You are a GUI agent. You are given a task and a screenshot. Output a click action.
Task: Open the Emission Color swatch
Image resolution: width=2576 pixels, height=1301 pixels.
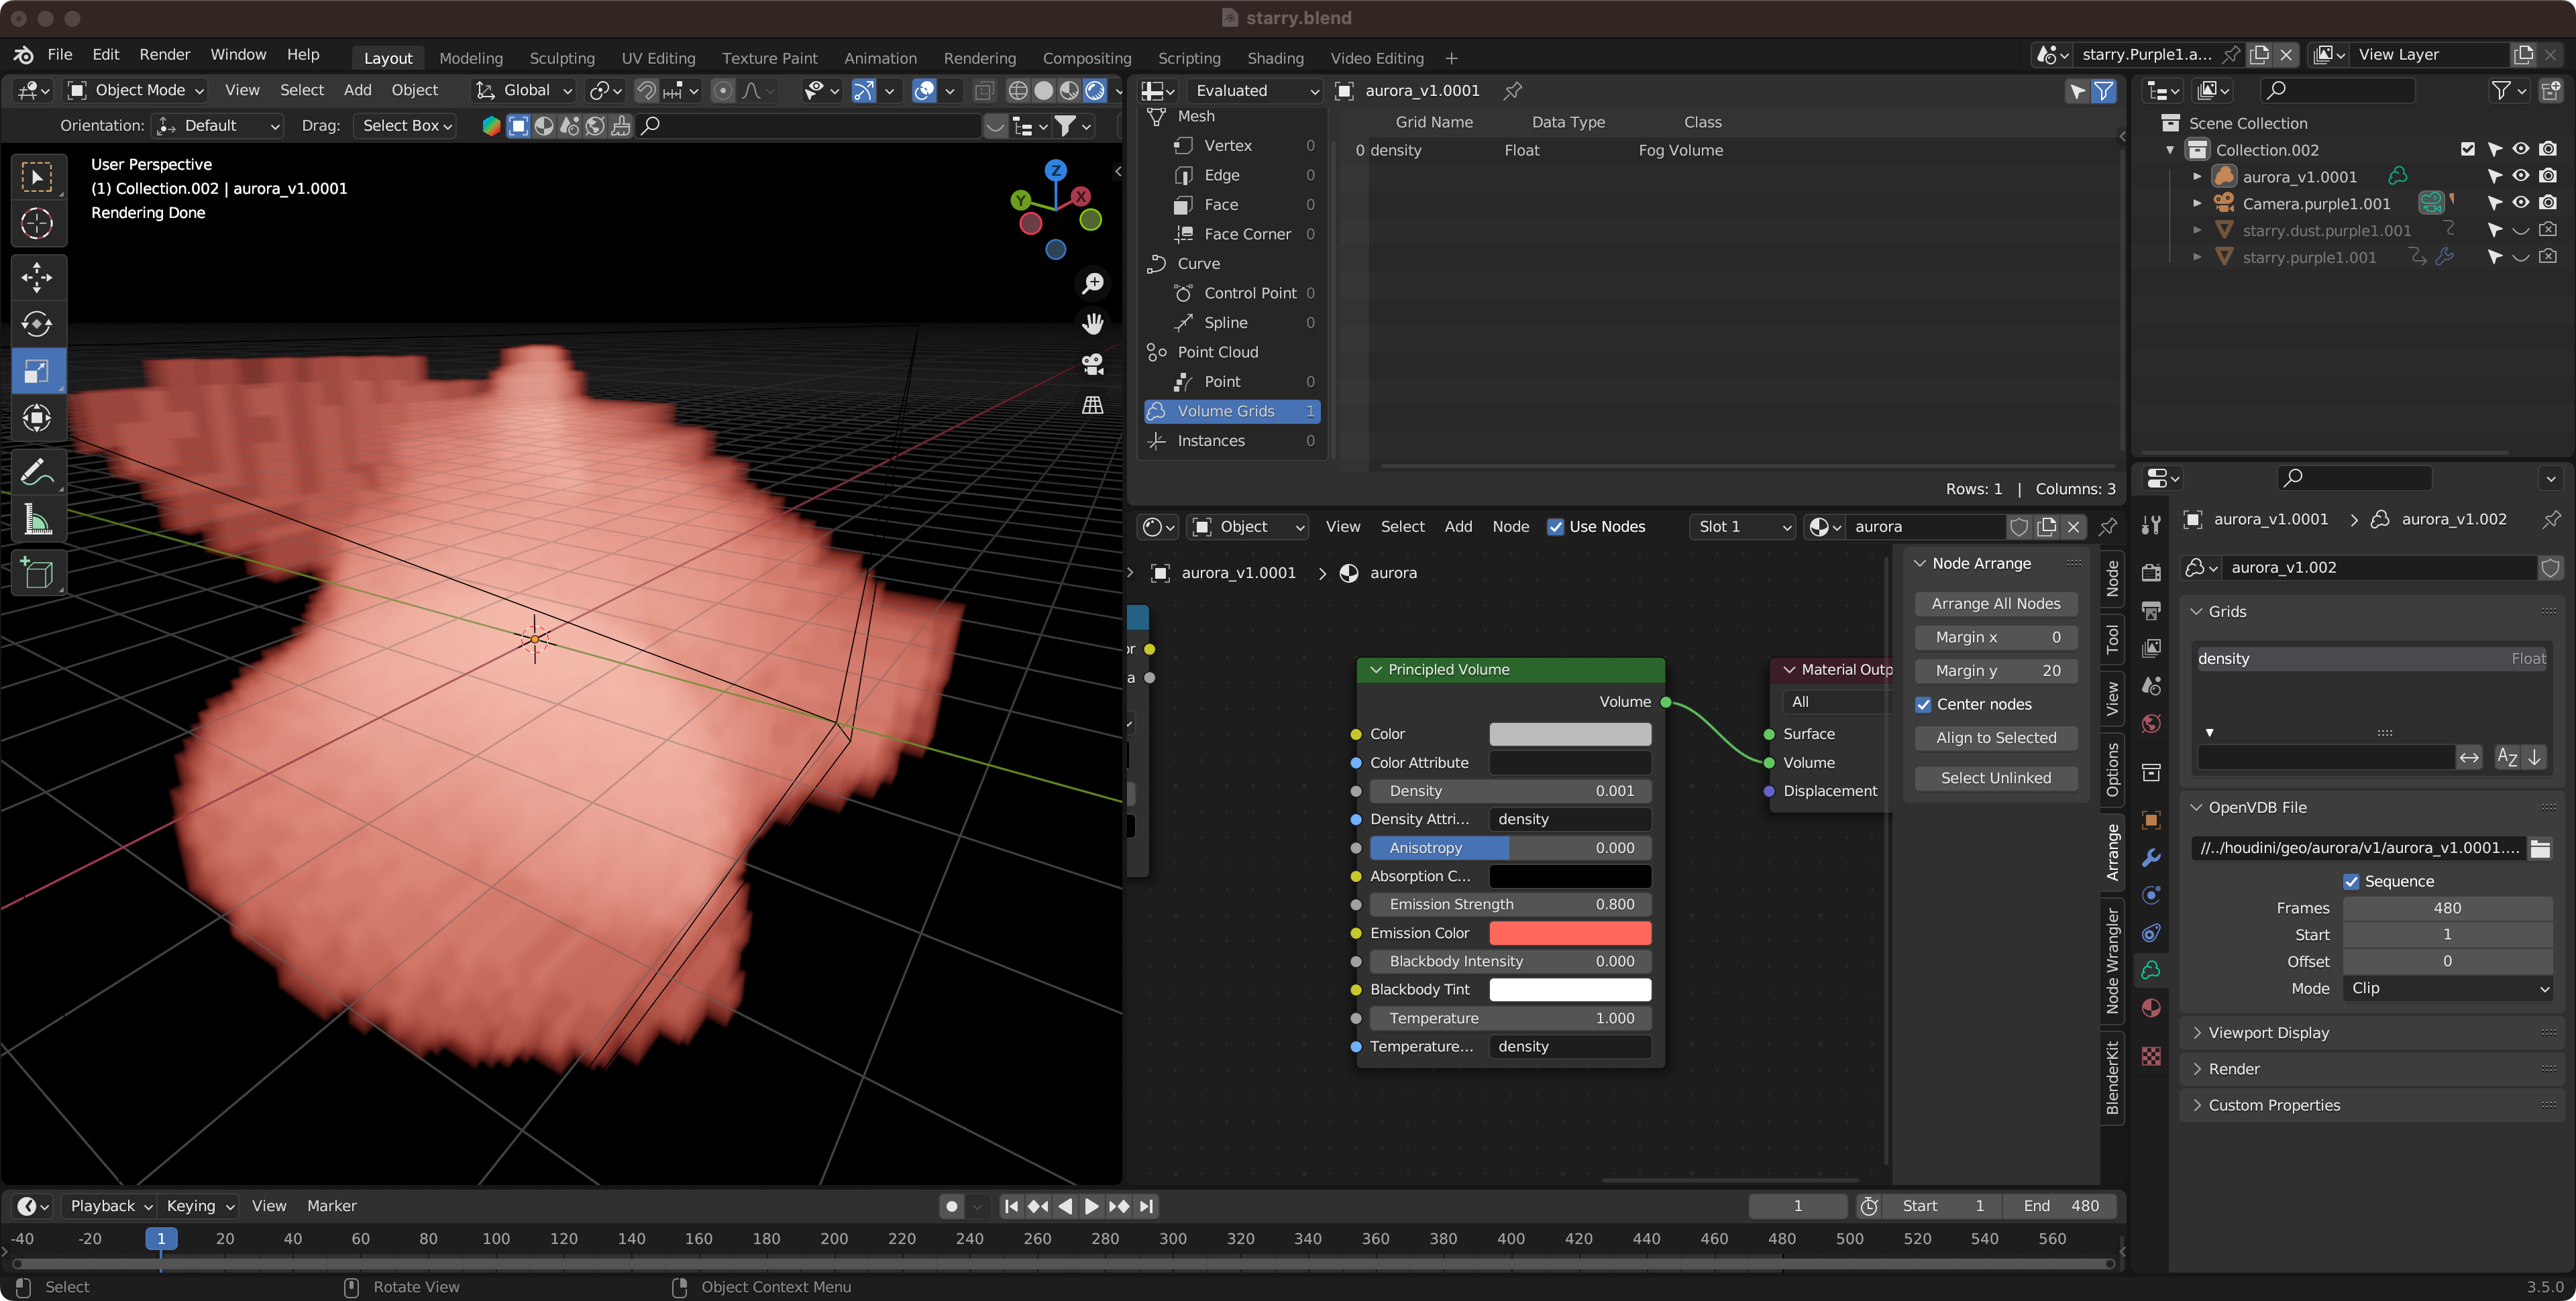pyautogui.click(x=1570, y=933)
